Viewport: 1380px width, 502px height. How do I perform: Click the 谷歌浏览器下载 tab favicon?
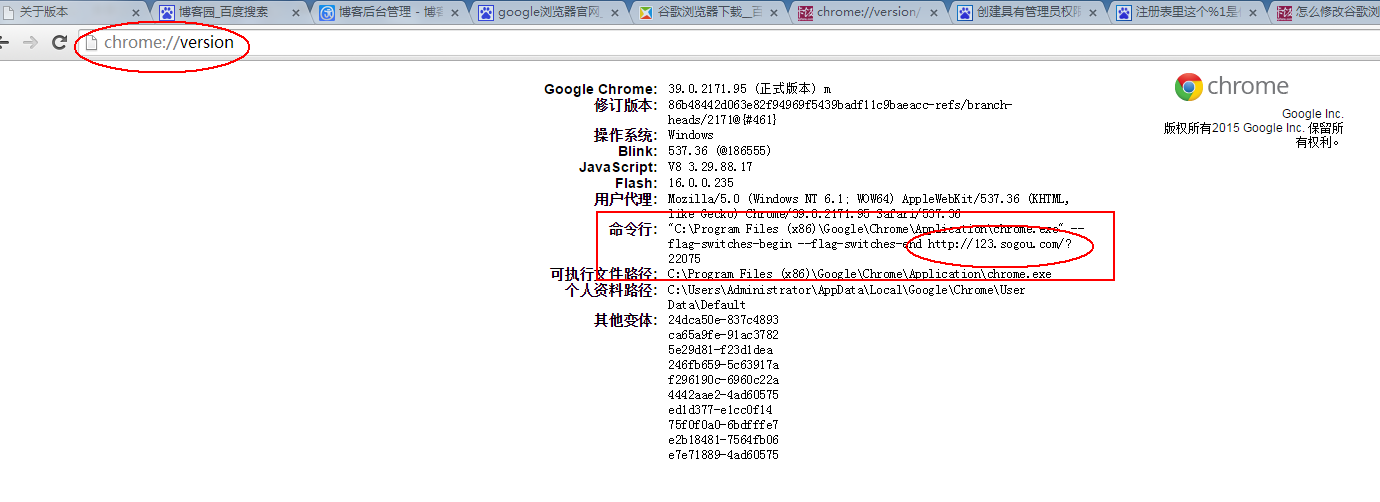pyautogui.click(x=646, y=13)
